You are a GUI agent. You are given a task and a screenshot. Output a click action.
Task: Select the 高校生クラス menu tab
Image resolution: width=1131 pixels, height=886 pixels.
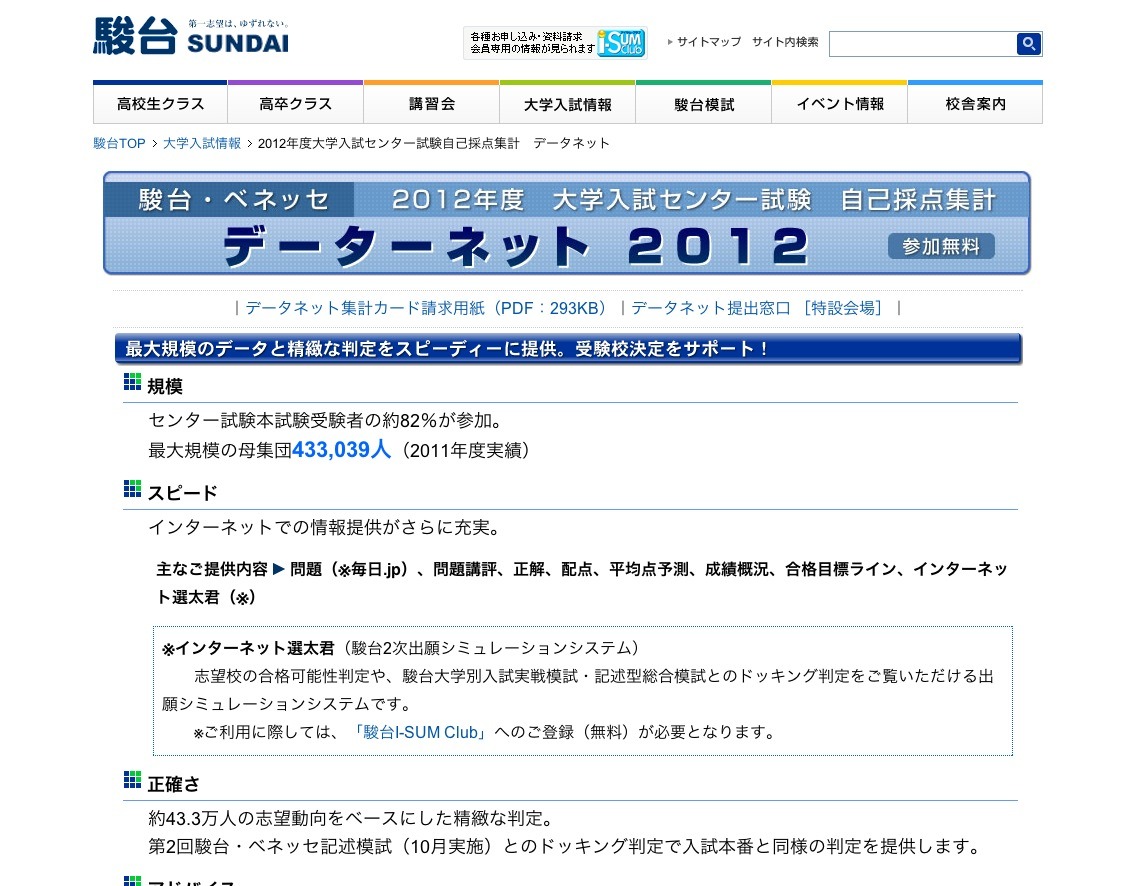pos(160,104)
